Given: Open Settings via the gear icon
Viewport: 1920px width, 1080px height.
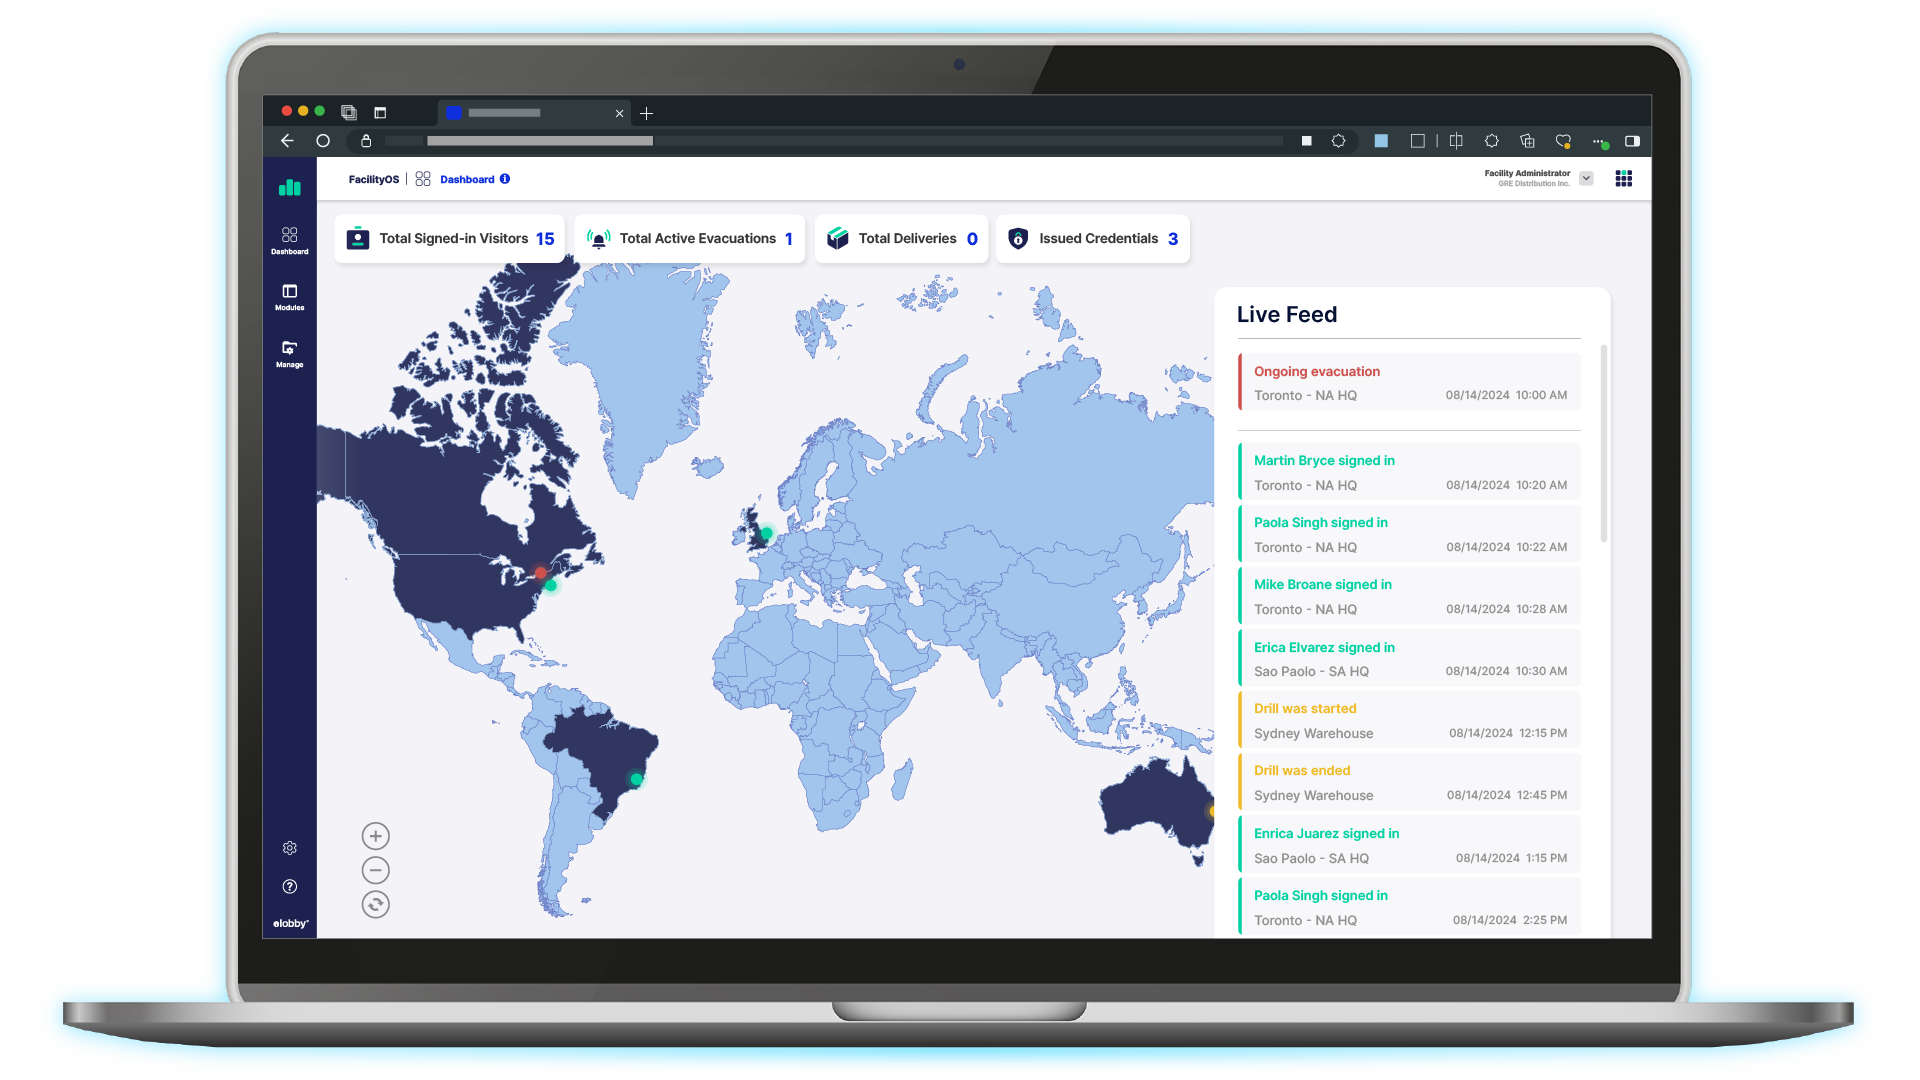Looking at the screenshot, I should click(x=290, y=847).
